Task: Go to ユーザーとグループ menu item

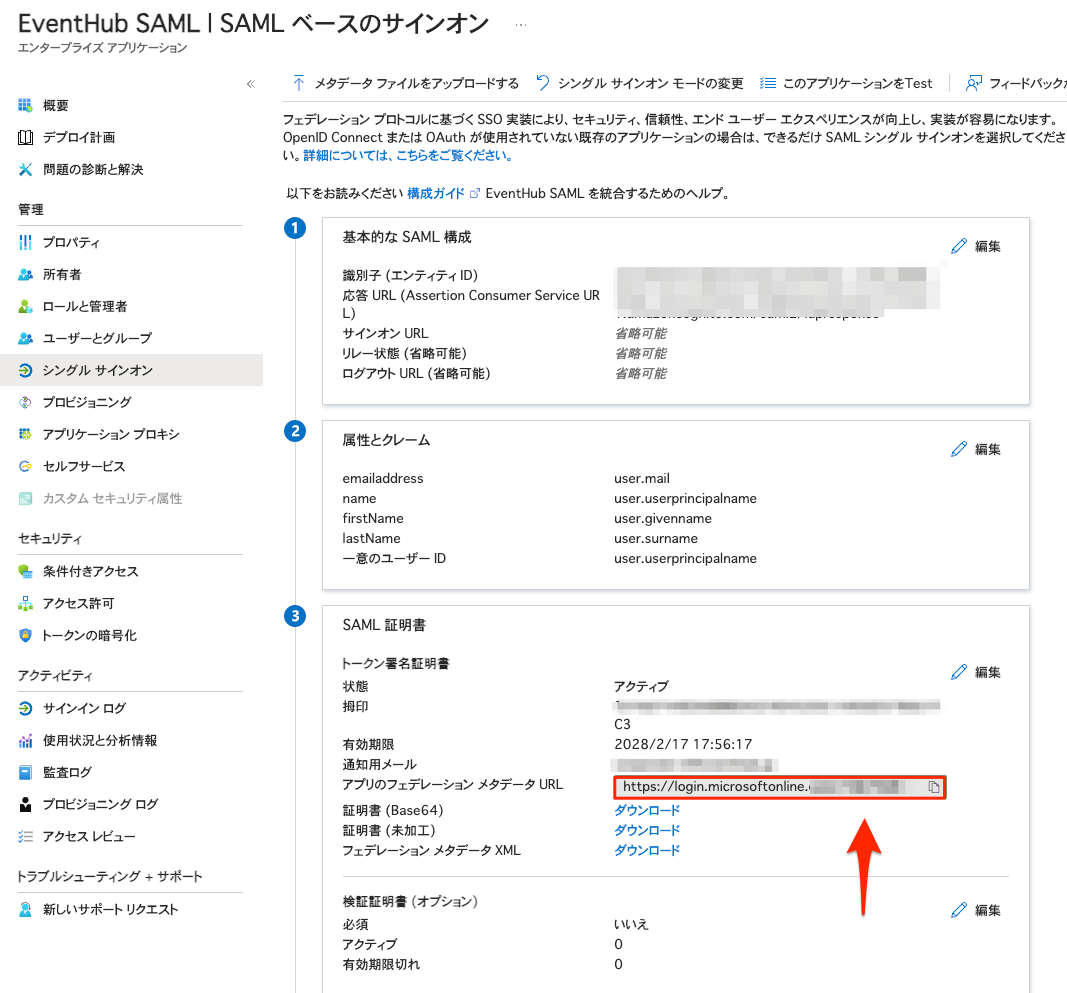Action: pyautogui.click(x=97, y=338)
